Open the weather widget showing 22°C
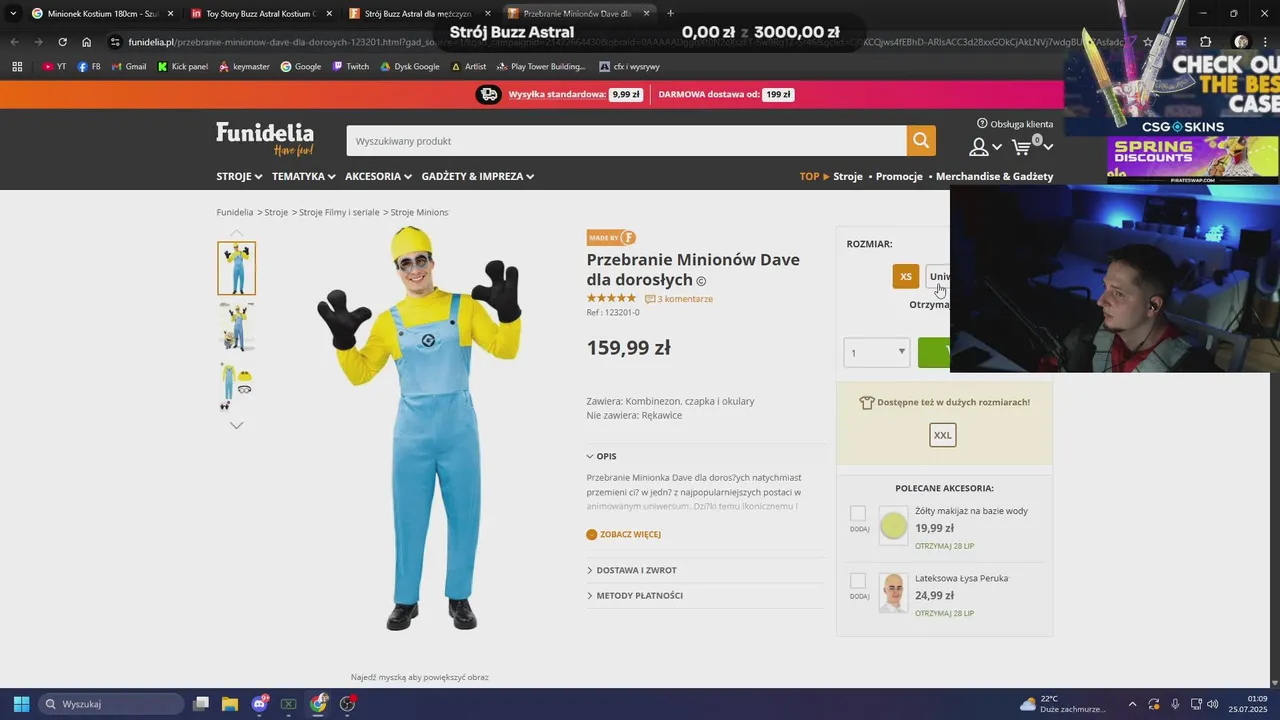This screenshot has width=1280, height=720. pyautogui.click(x=1062, y=704)
